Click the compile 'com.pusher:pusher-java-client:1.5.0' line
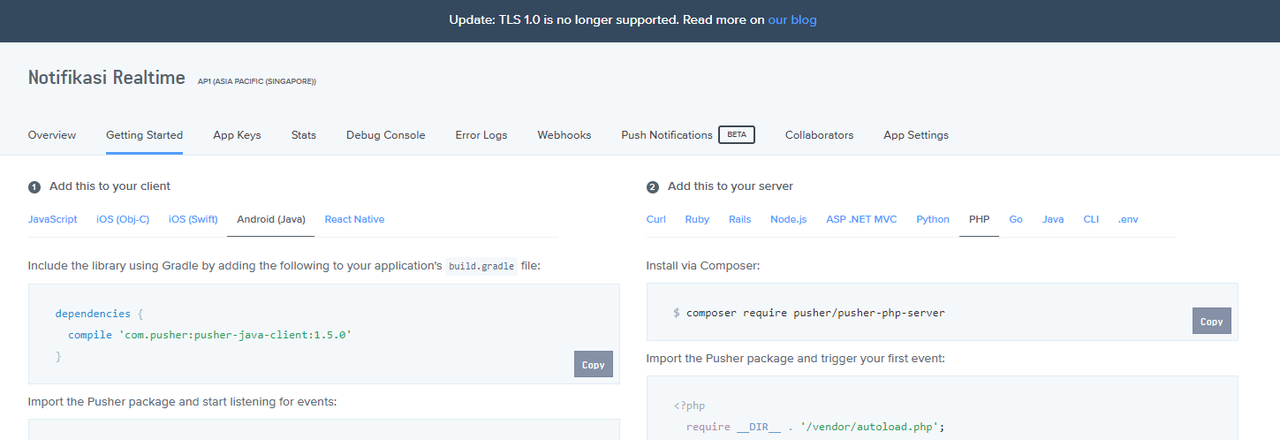1280x440 pixels. click(210, 335)
